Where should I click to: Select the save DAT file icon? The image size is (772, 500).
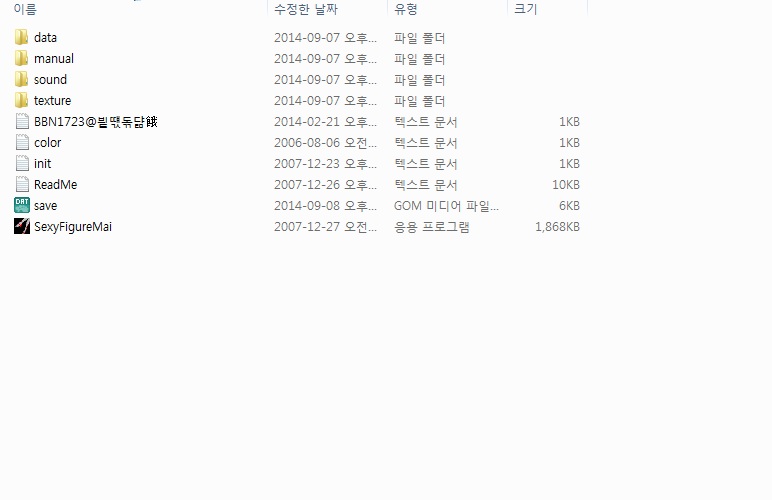pyautogui.click(x=22, y=205)
